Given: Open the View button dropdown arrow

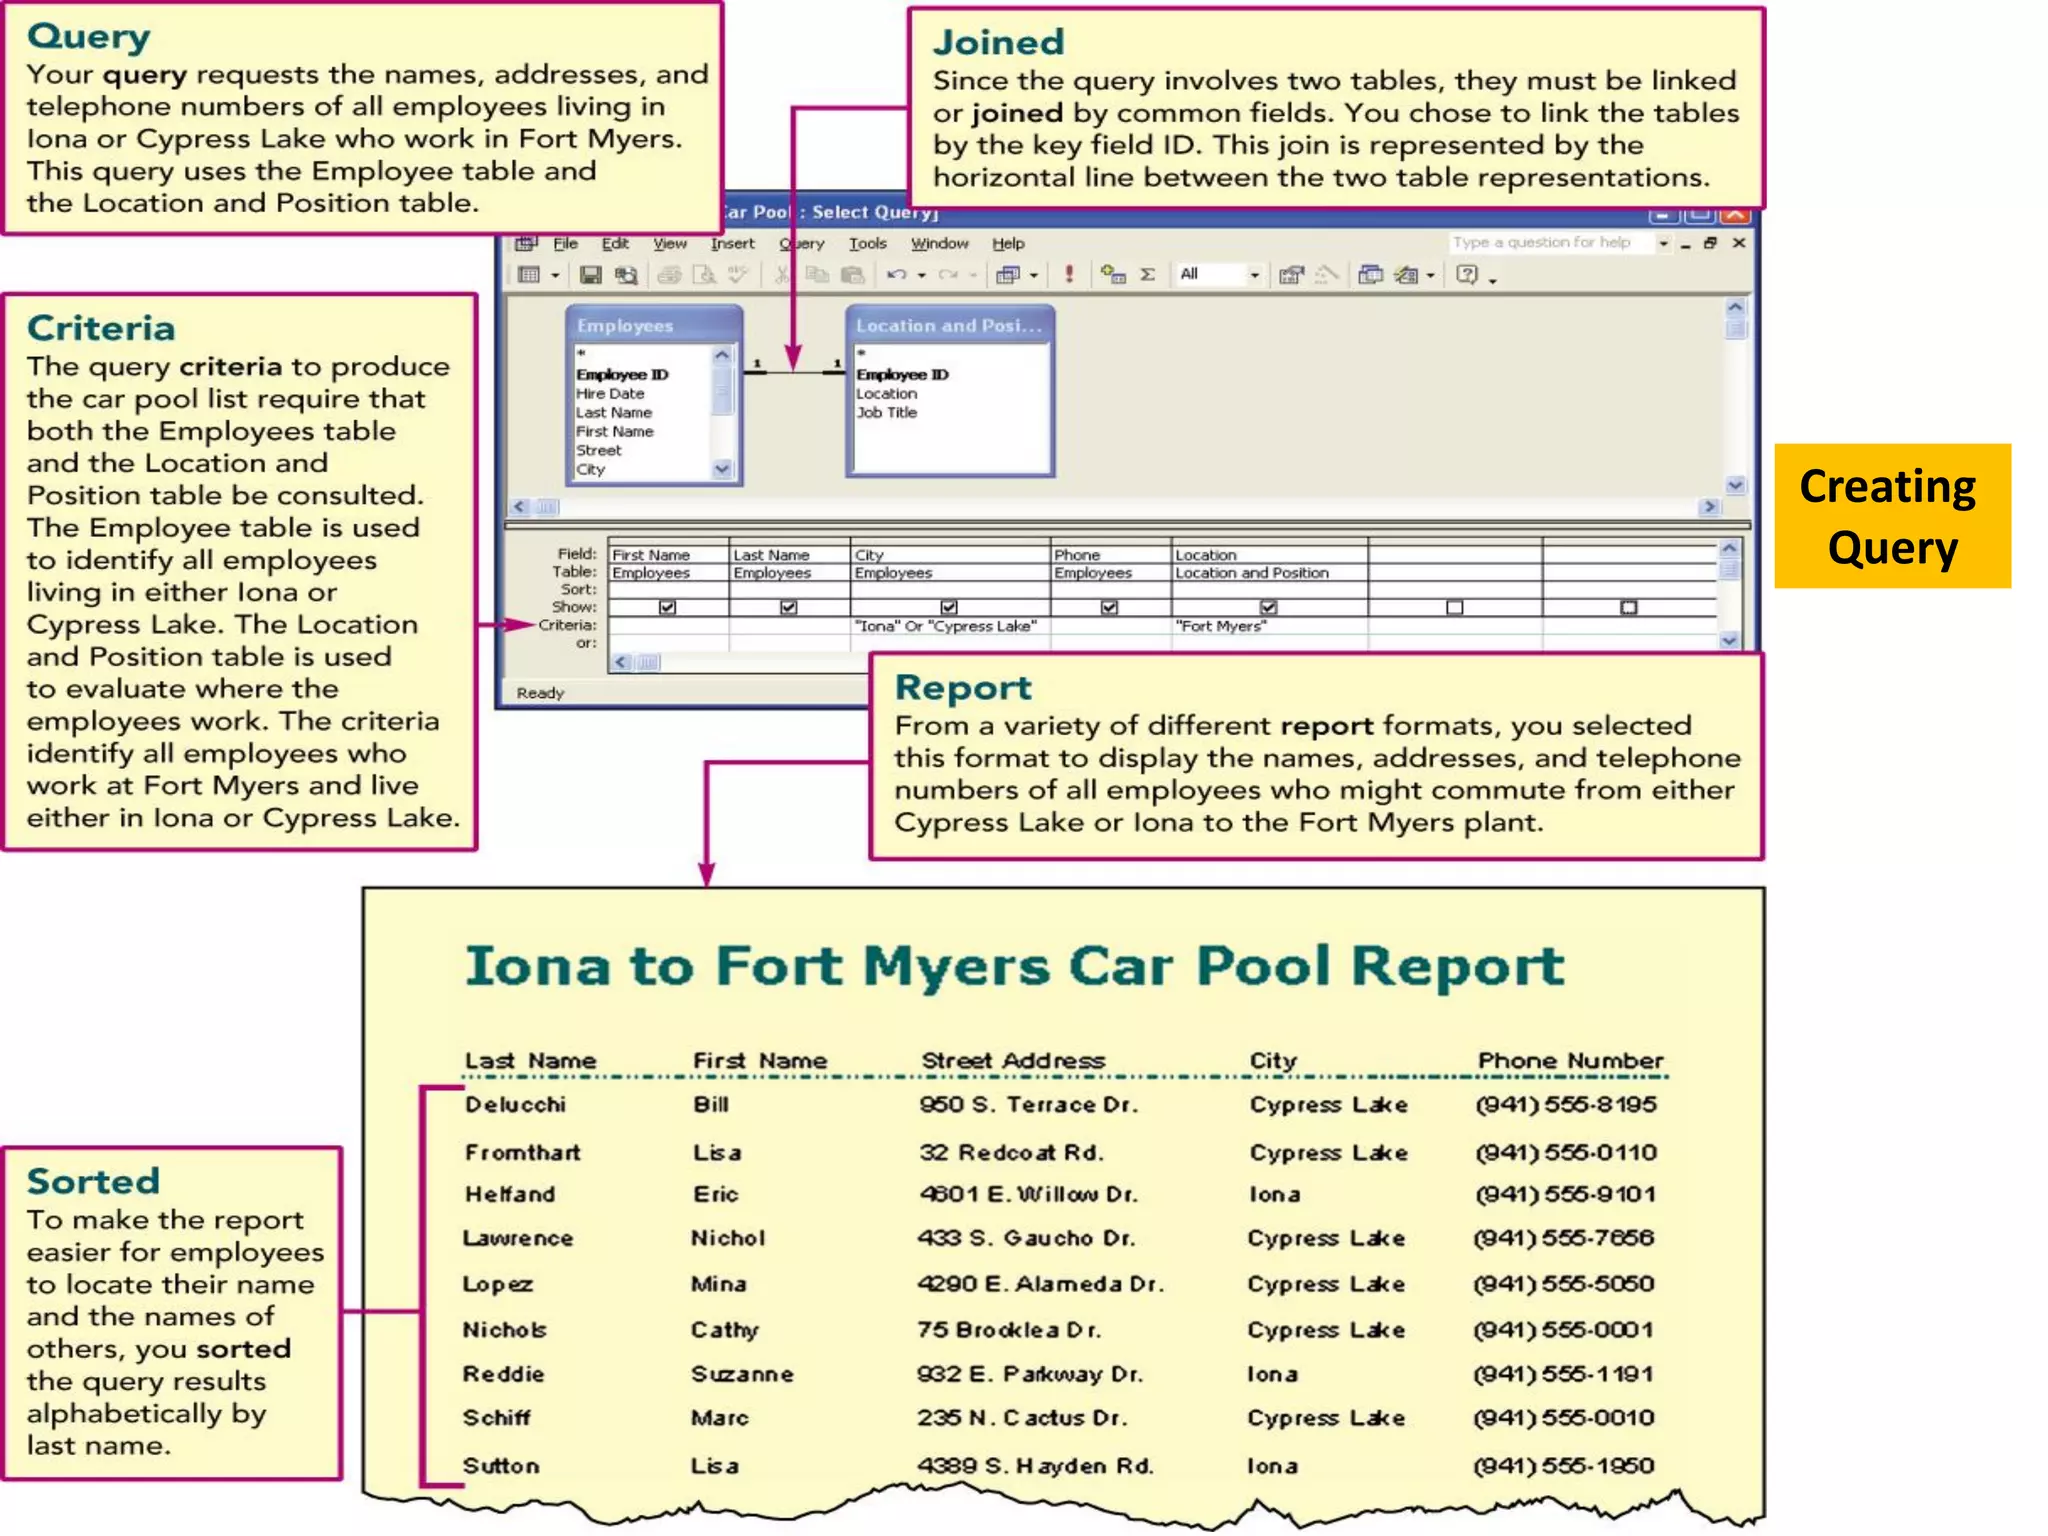Looking at the screenshot, I should [555, 275].
